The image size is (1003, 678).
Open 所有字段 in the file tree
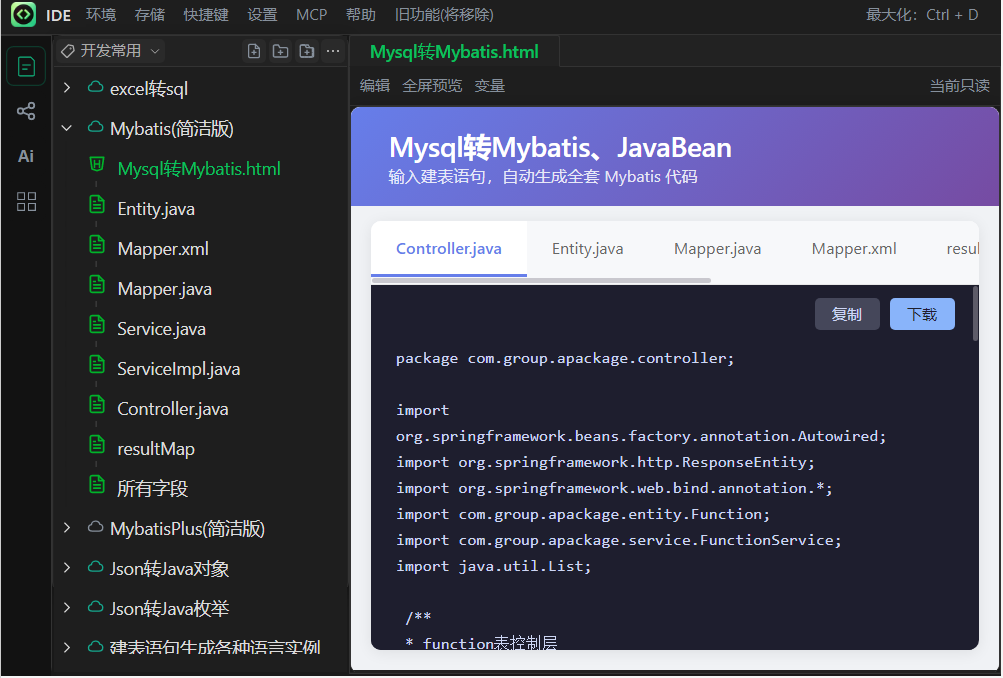(x=152, y=489)
